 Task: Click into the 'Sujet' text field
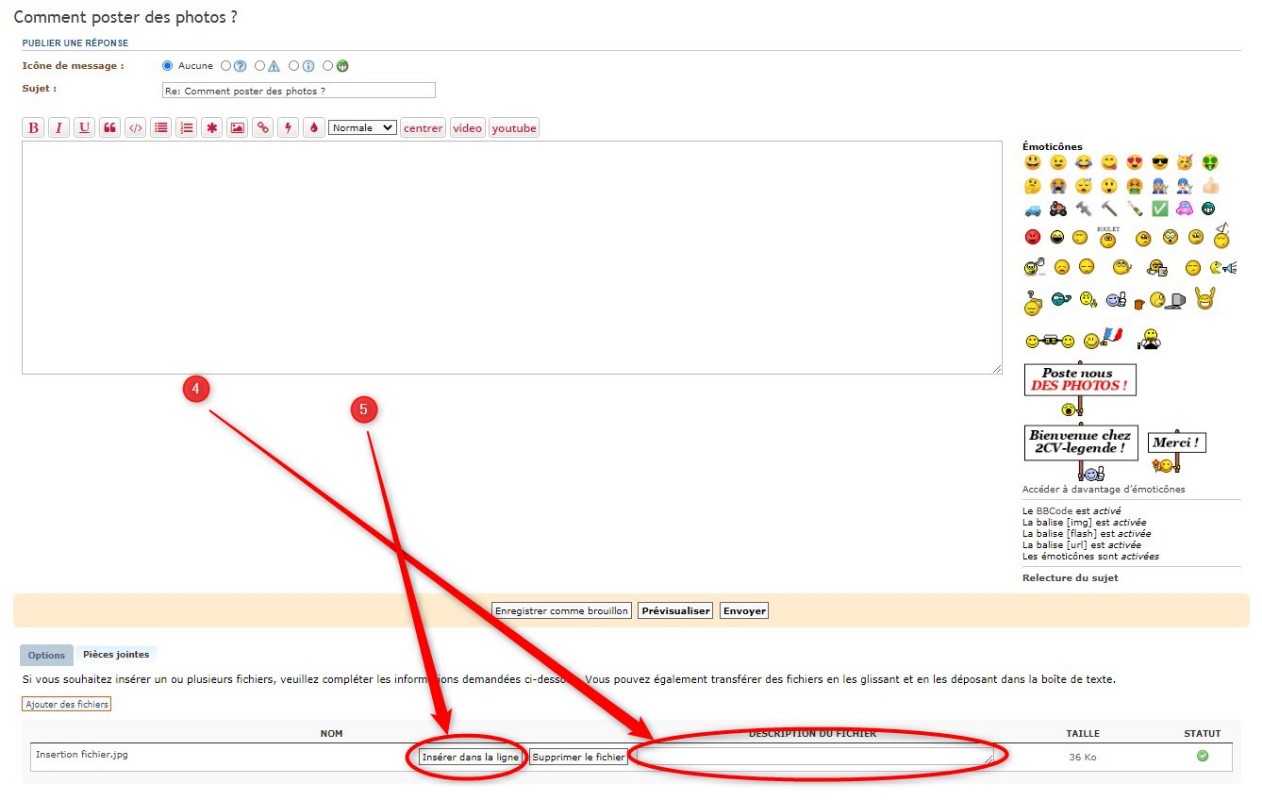tap(298, 90)
